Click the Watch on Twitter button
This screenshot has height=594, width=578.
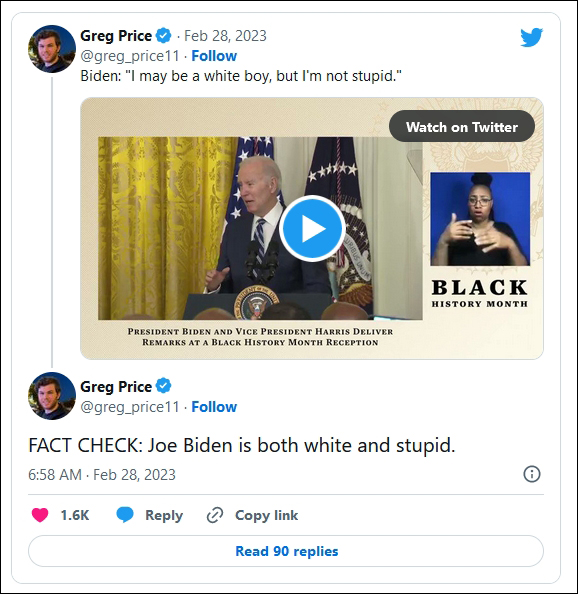(x=462, y=127)
